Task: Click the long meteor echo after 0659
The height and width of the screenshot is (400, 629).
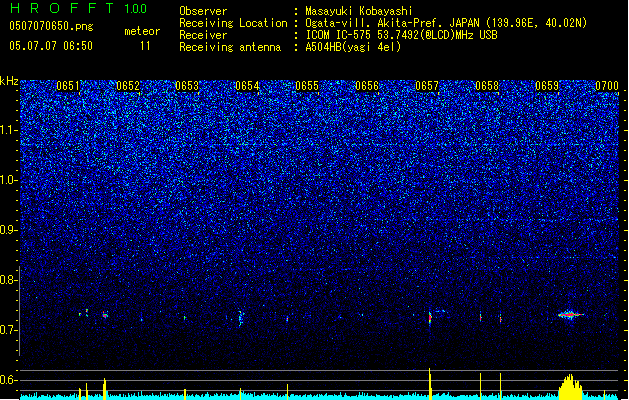Action: click(x=570, y=315)
